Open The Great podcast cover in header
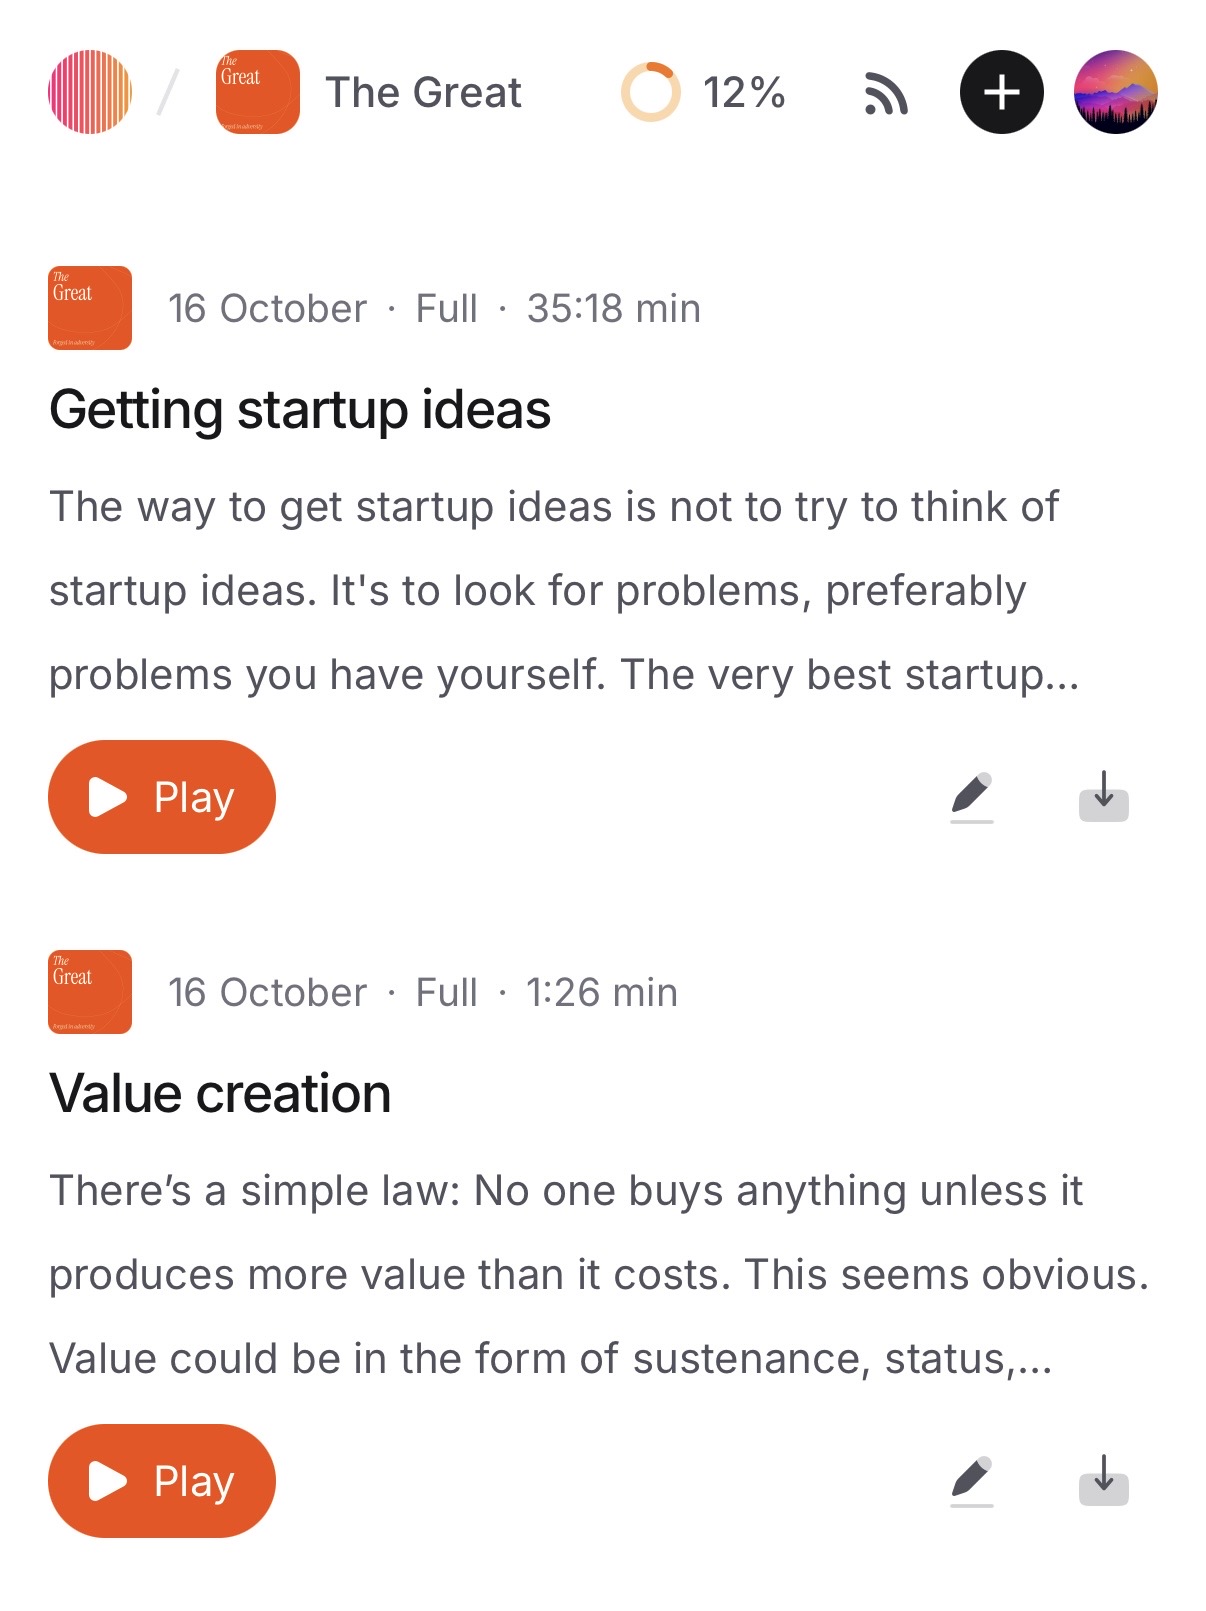 pyautogui.click(x=258, y=92)
